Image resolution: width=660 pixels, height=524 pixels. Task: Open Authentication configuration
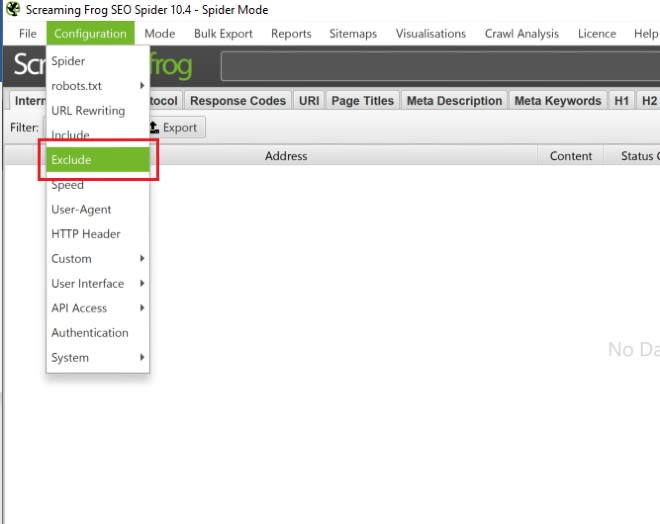click(98, 333)
